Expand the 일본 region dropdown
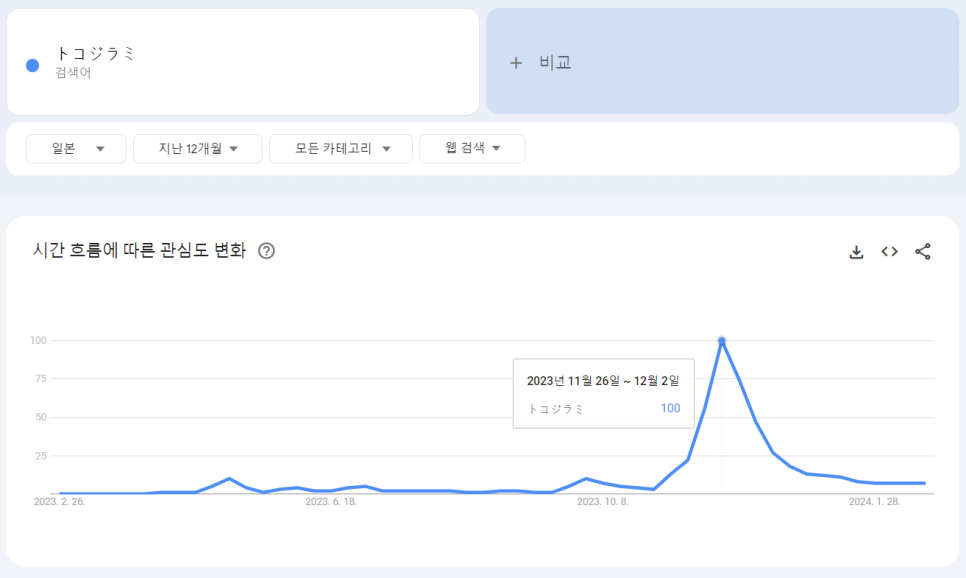 point(77,149)
